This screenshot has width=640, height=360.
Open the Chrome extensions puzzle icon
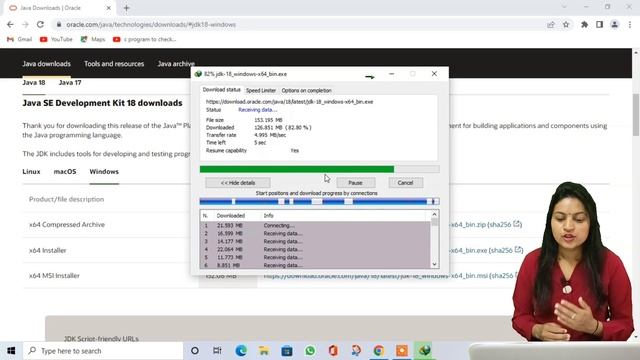584,24
